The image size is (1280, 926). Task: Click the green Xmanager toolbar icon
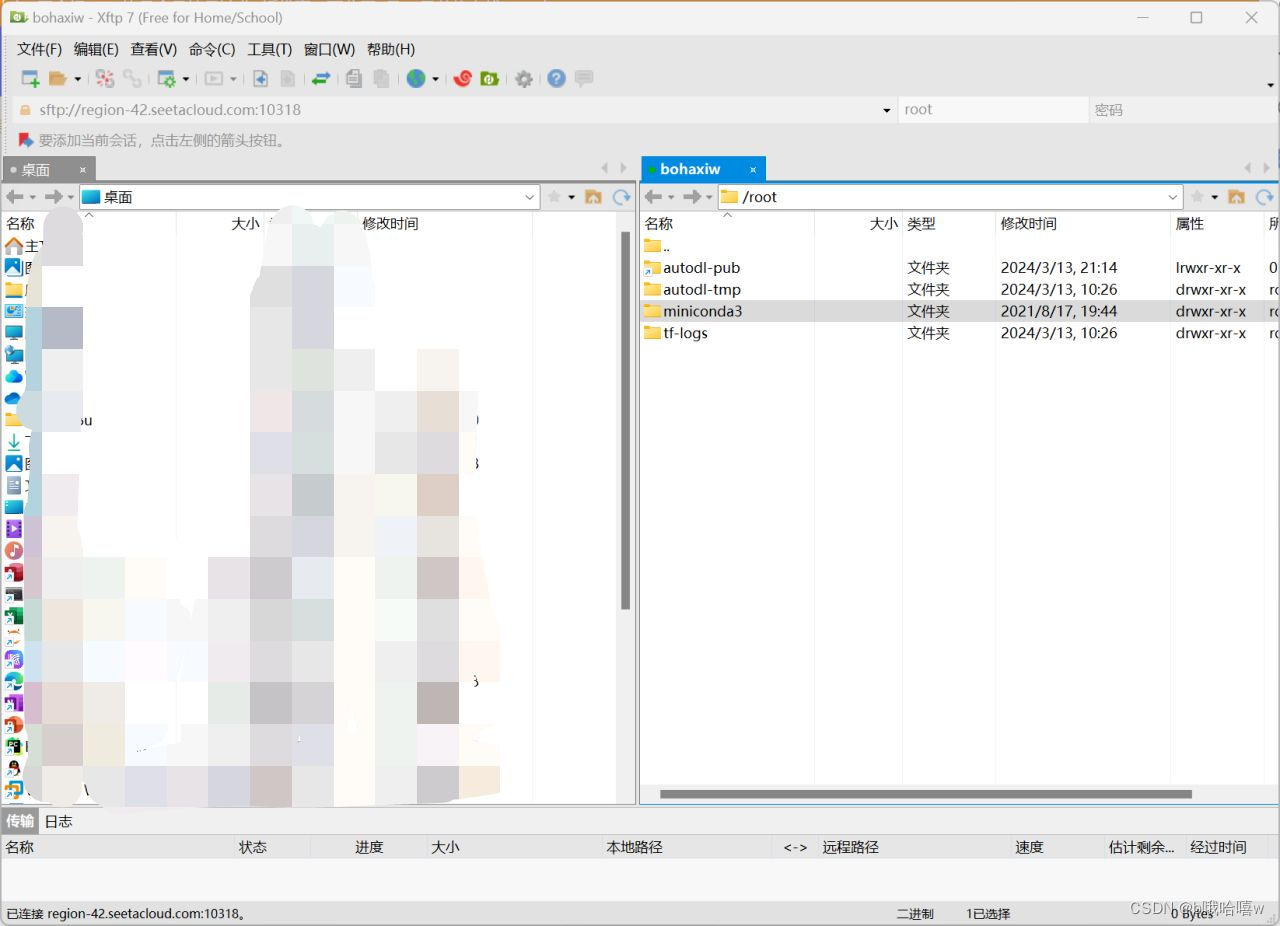click(488, 78)
